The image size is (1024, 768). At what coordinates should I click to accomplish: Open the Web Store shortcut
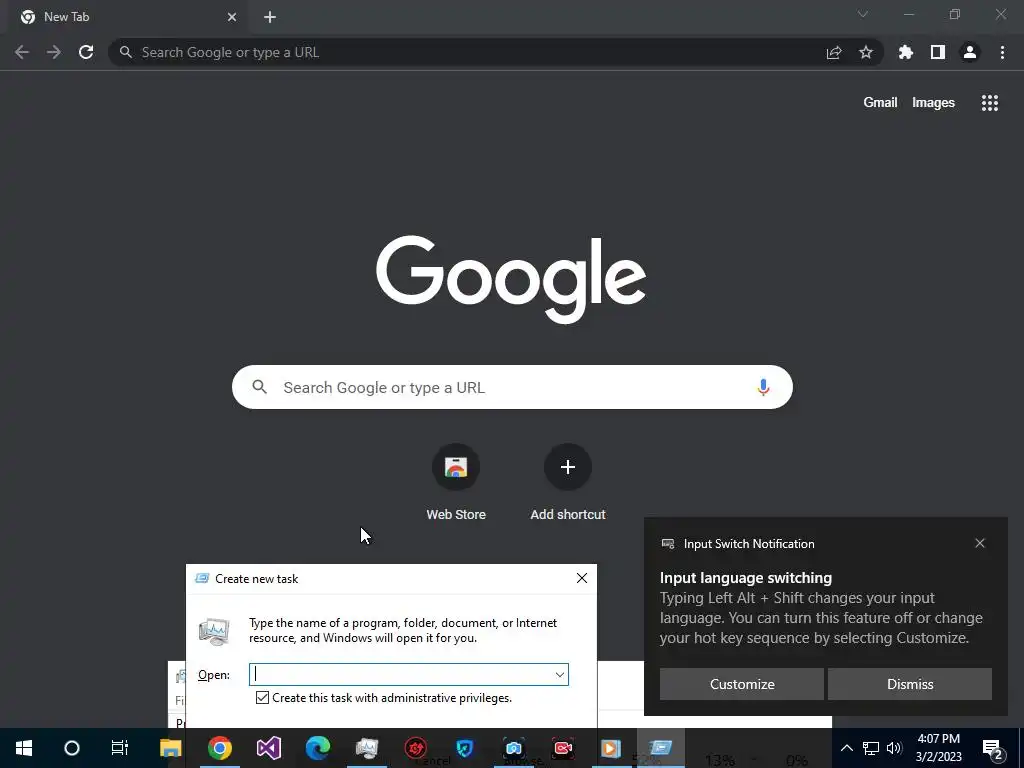pos(456,482)
